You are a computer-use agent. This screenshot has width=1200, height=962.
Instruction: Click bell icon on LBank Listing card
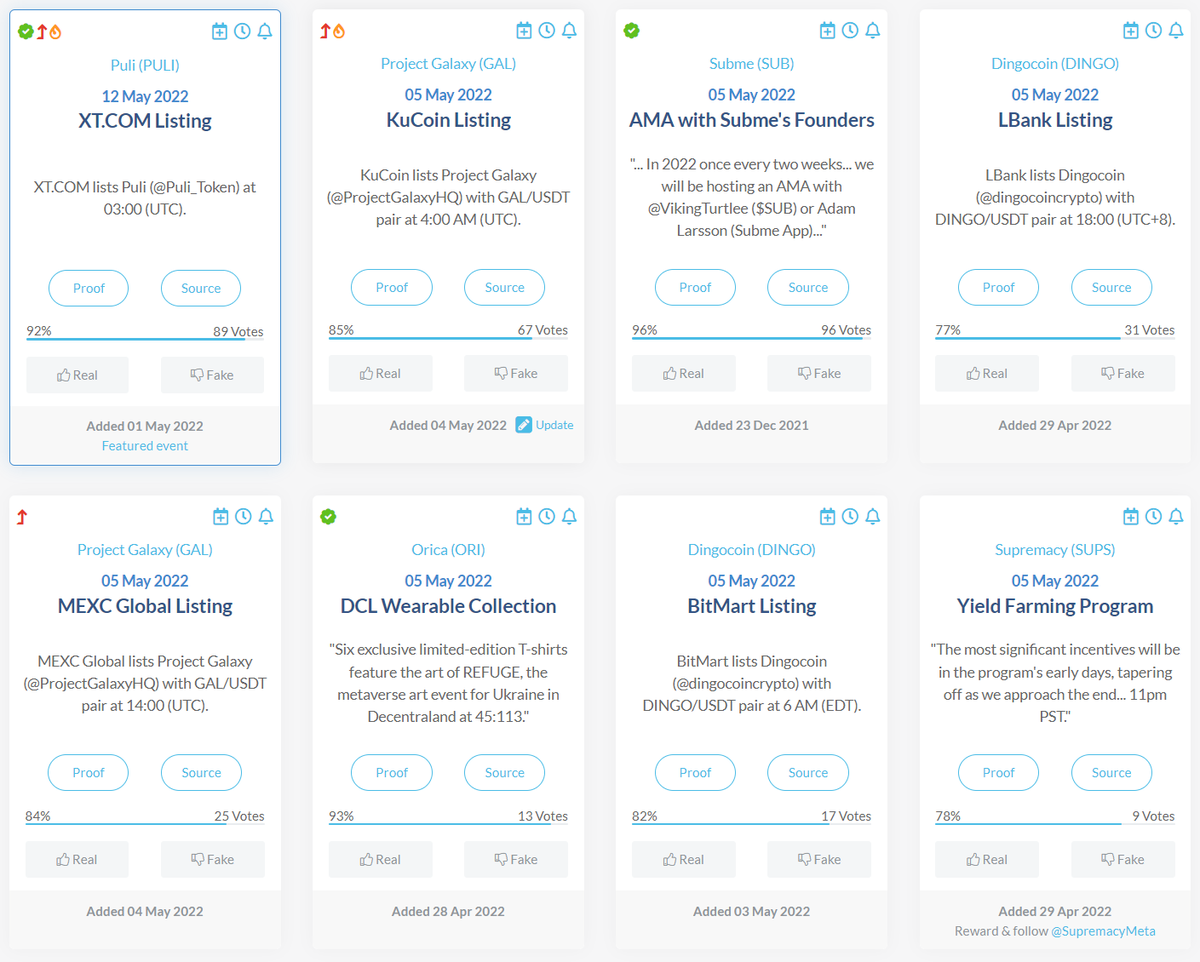click(x=1176, y=31)
